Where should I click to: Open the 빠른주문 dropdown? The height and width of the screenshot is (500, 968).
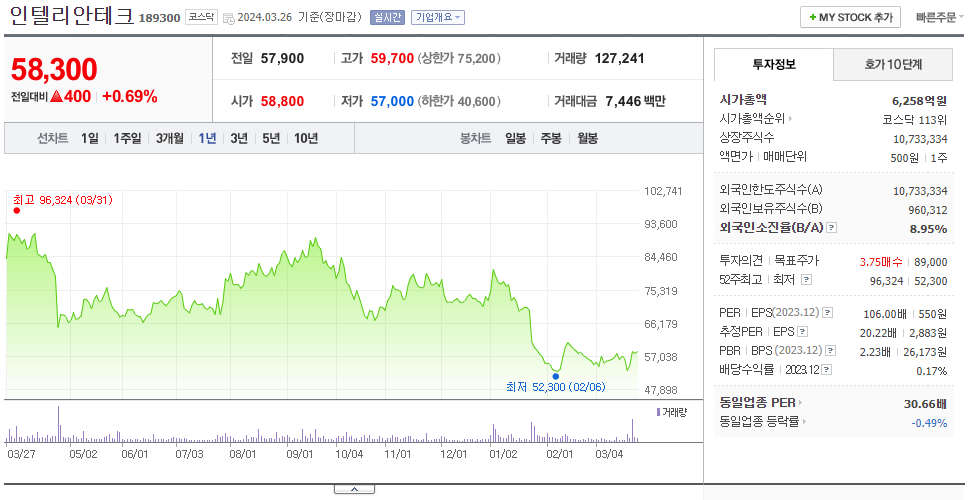(940, 17)
